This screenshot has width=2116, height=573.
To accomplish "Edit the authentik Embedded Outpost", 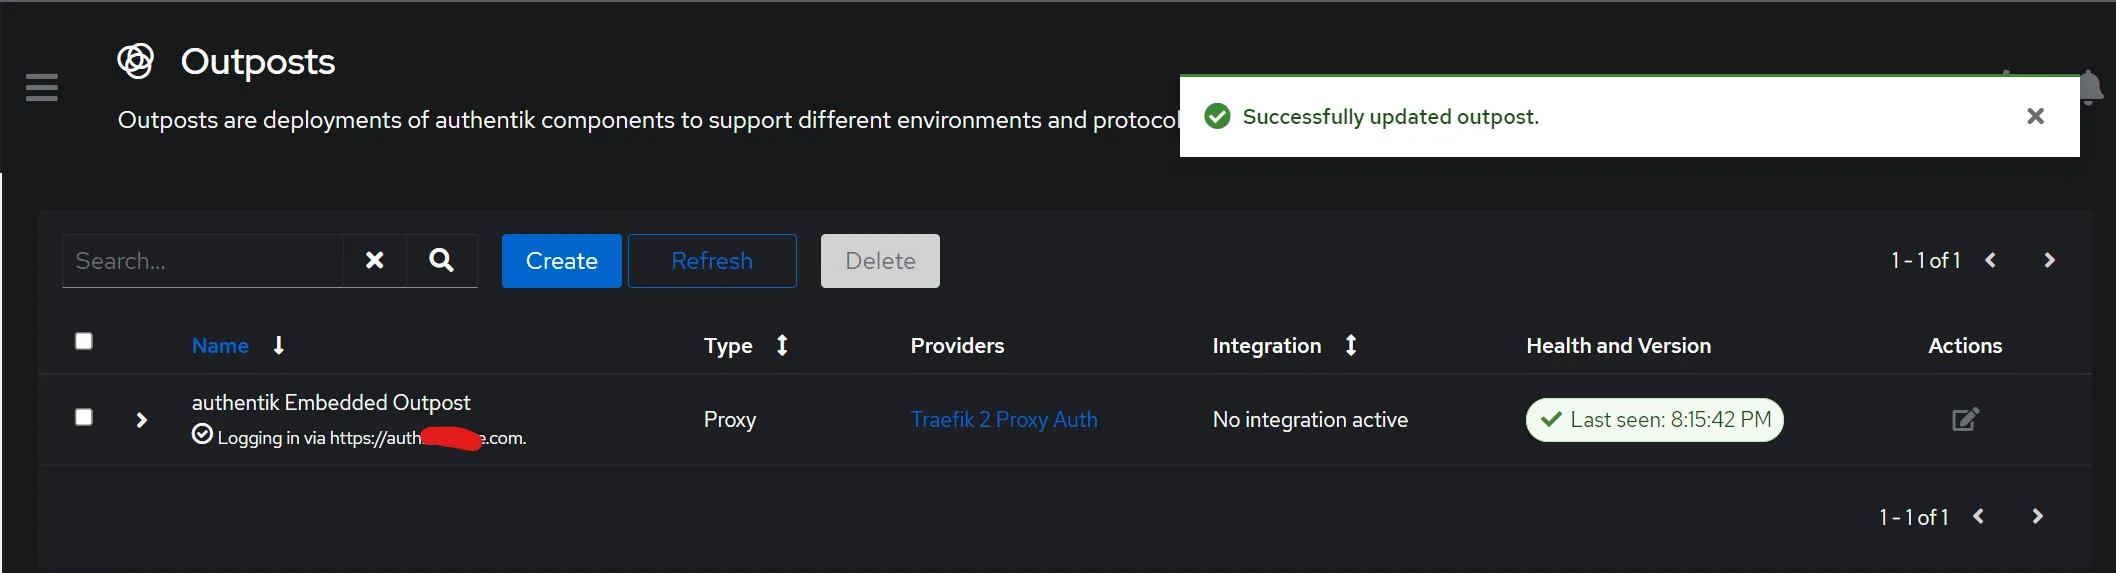I will tap(1965, 419).
